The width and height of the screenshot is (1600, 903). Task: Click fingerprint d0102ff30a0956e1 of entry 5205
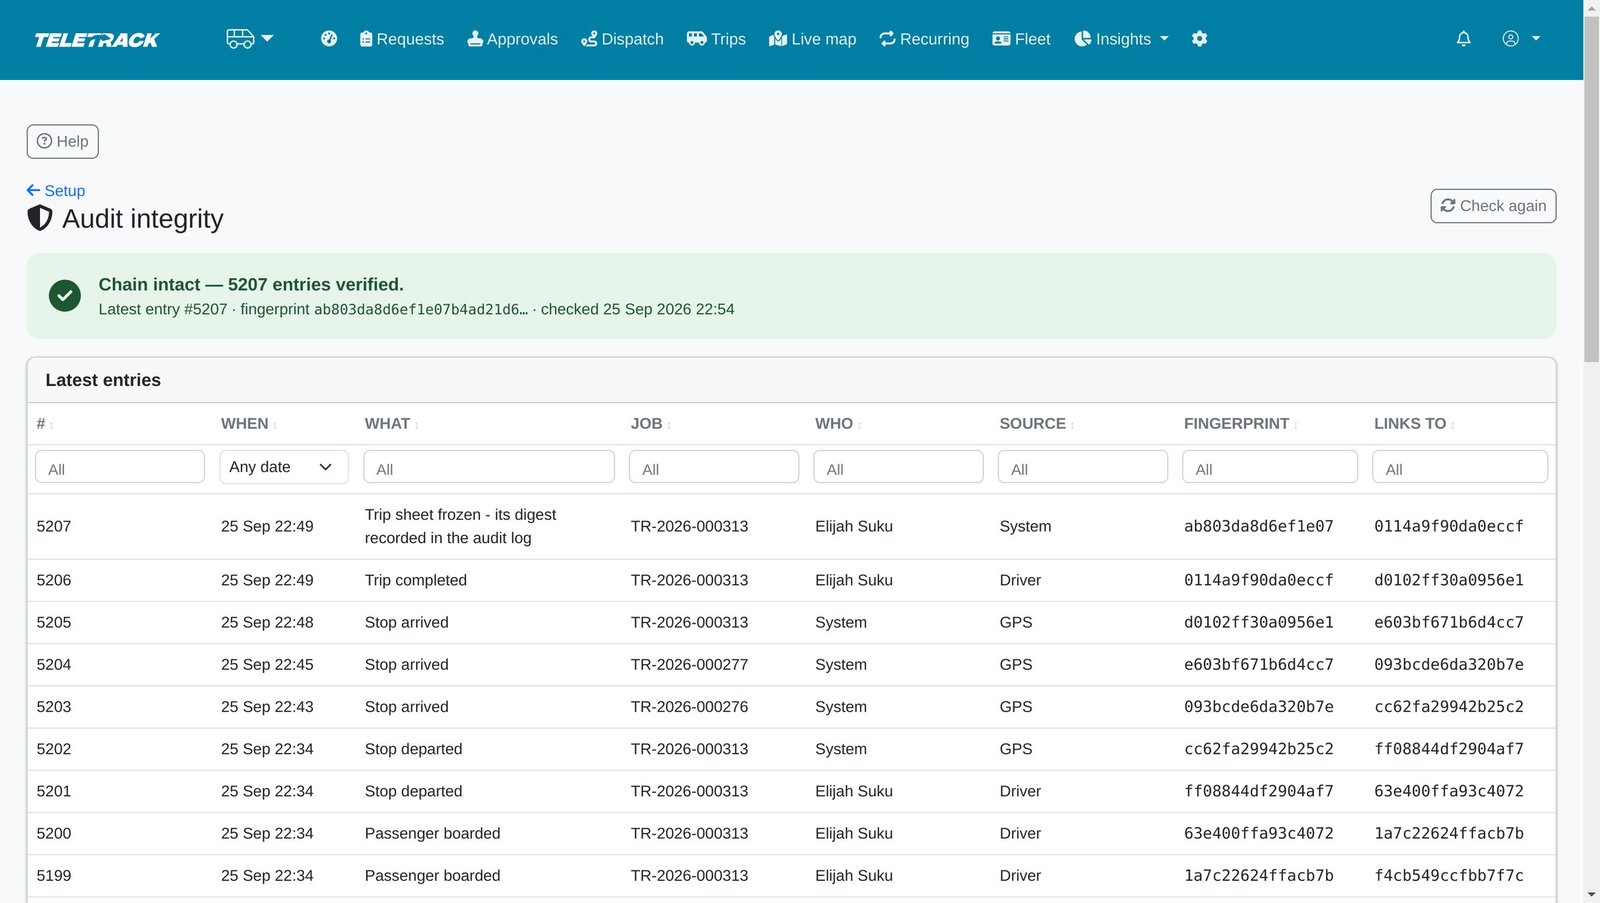click(1259, 623)
